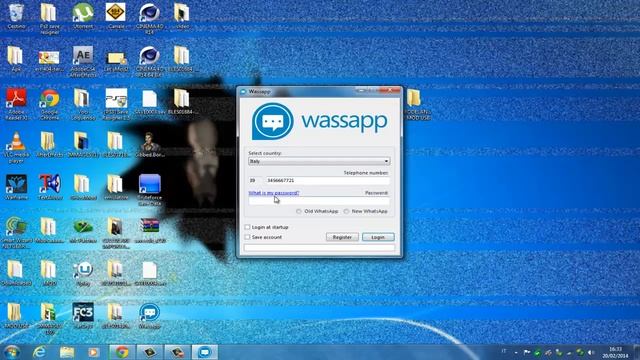Image resolution: width=640 pixels, height=360 pixels.
Task: Click the Login button
Action: coord(378,237)
